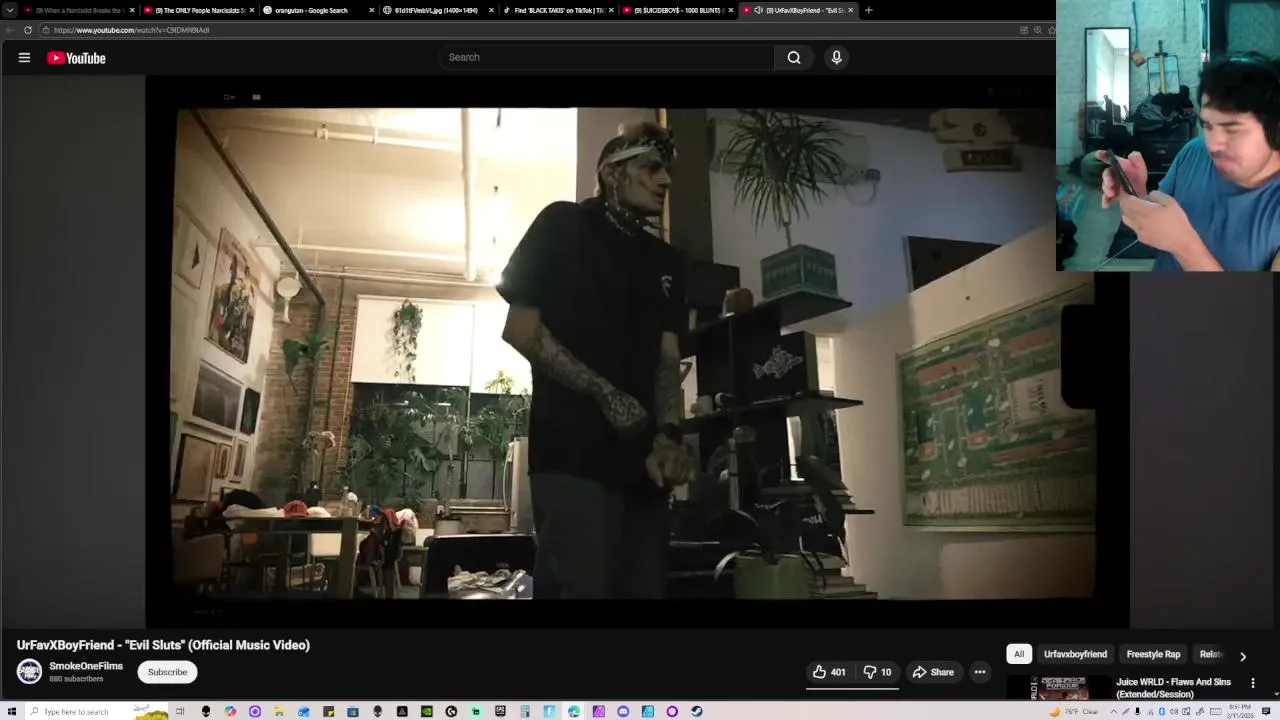This screenshot has width=1280, height=720.
Task: Click the YouTube search magnifier button
Action: coord(794,57)
